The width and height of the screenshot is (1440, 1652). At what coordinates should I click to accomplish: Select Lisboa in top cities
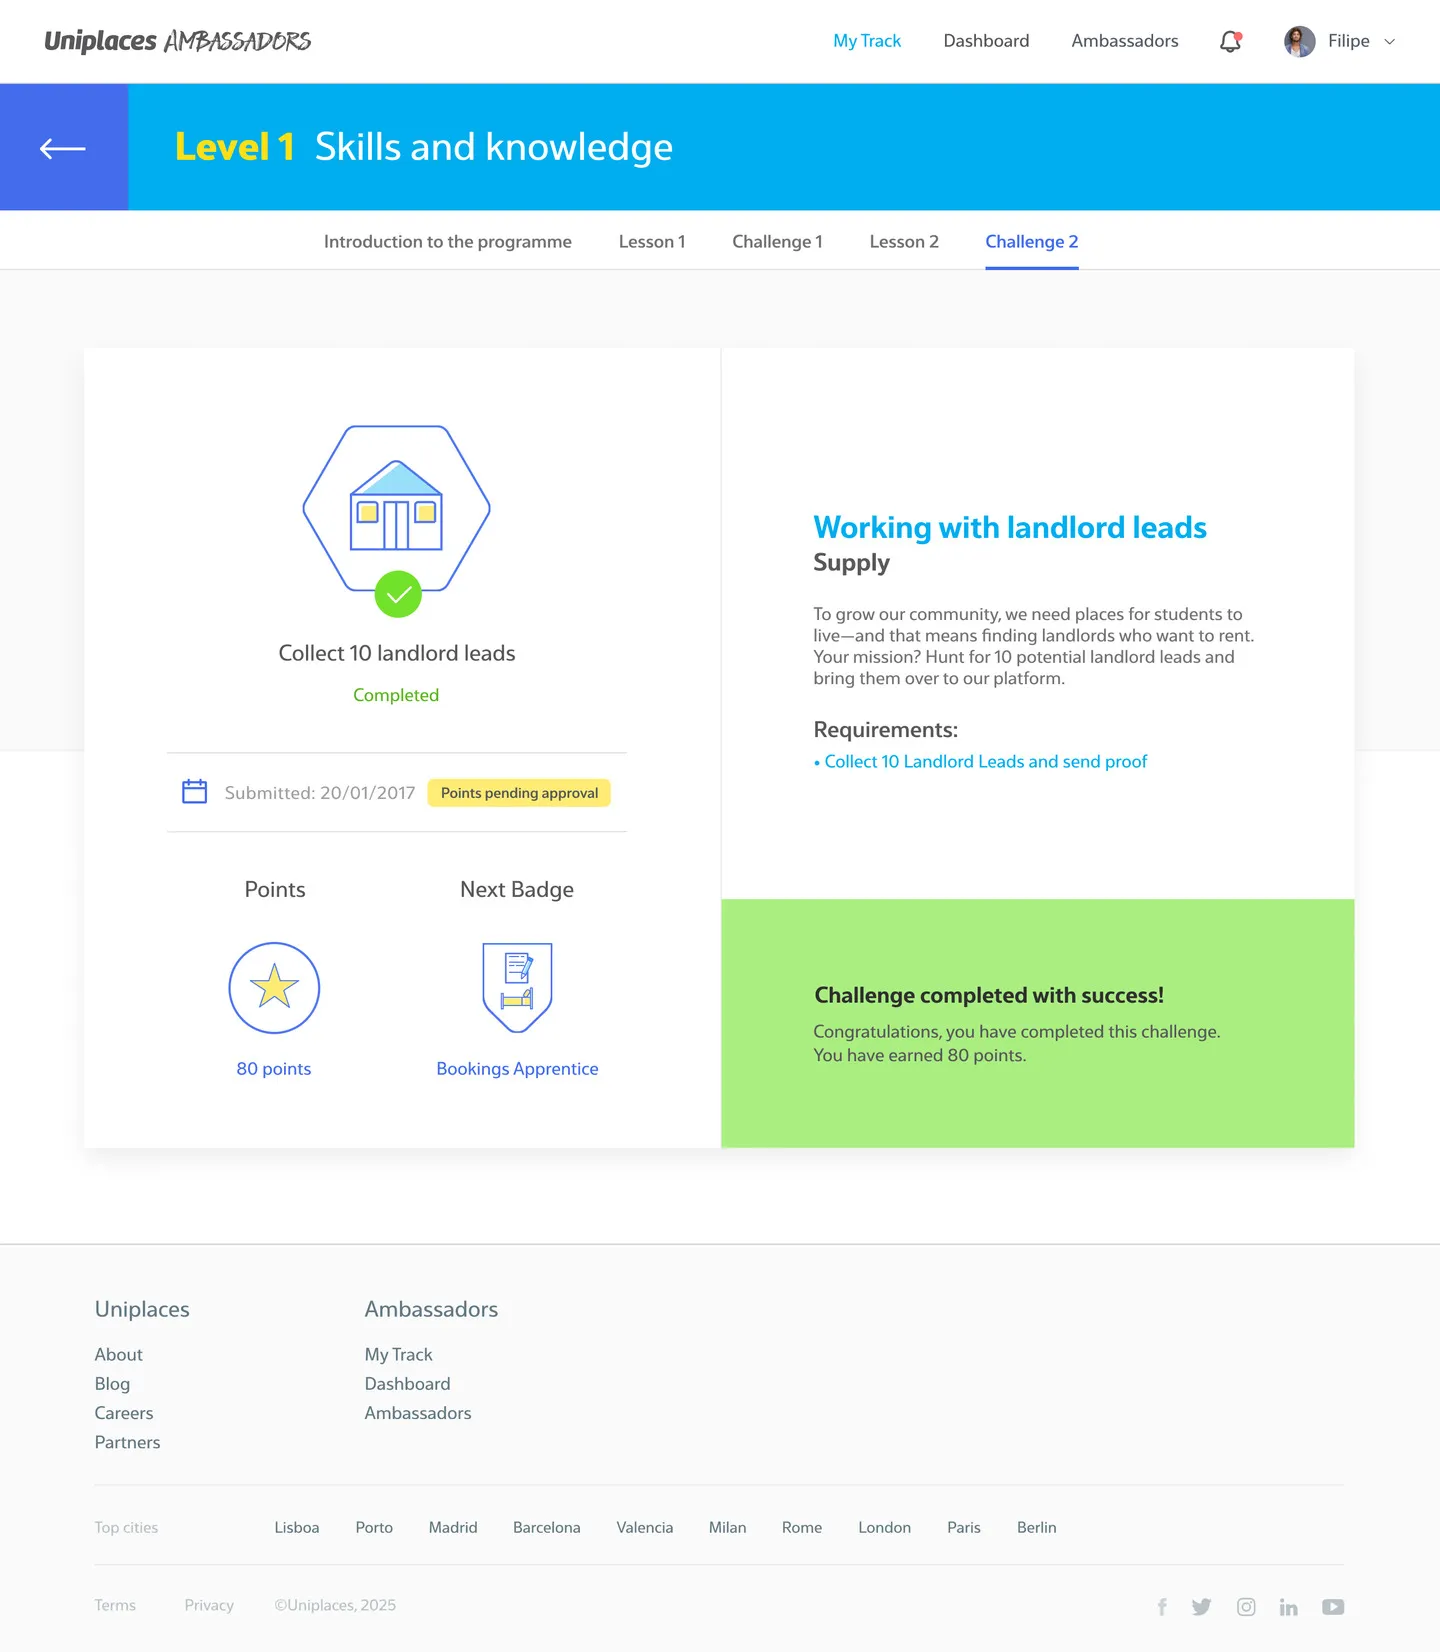(x=297, y=1528)
